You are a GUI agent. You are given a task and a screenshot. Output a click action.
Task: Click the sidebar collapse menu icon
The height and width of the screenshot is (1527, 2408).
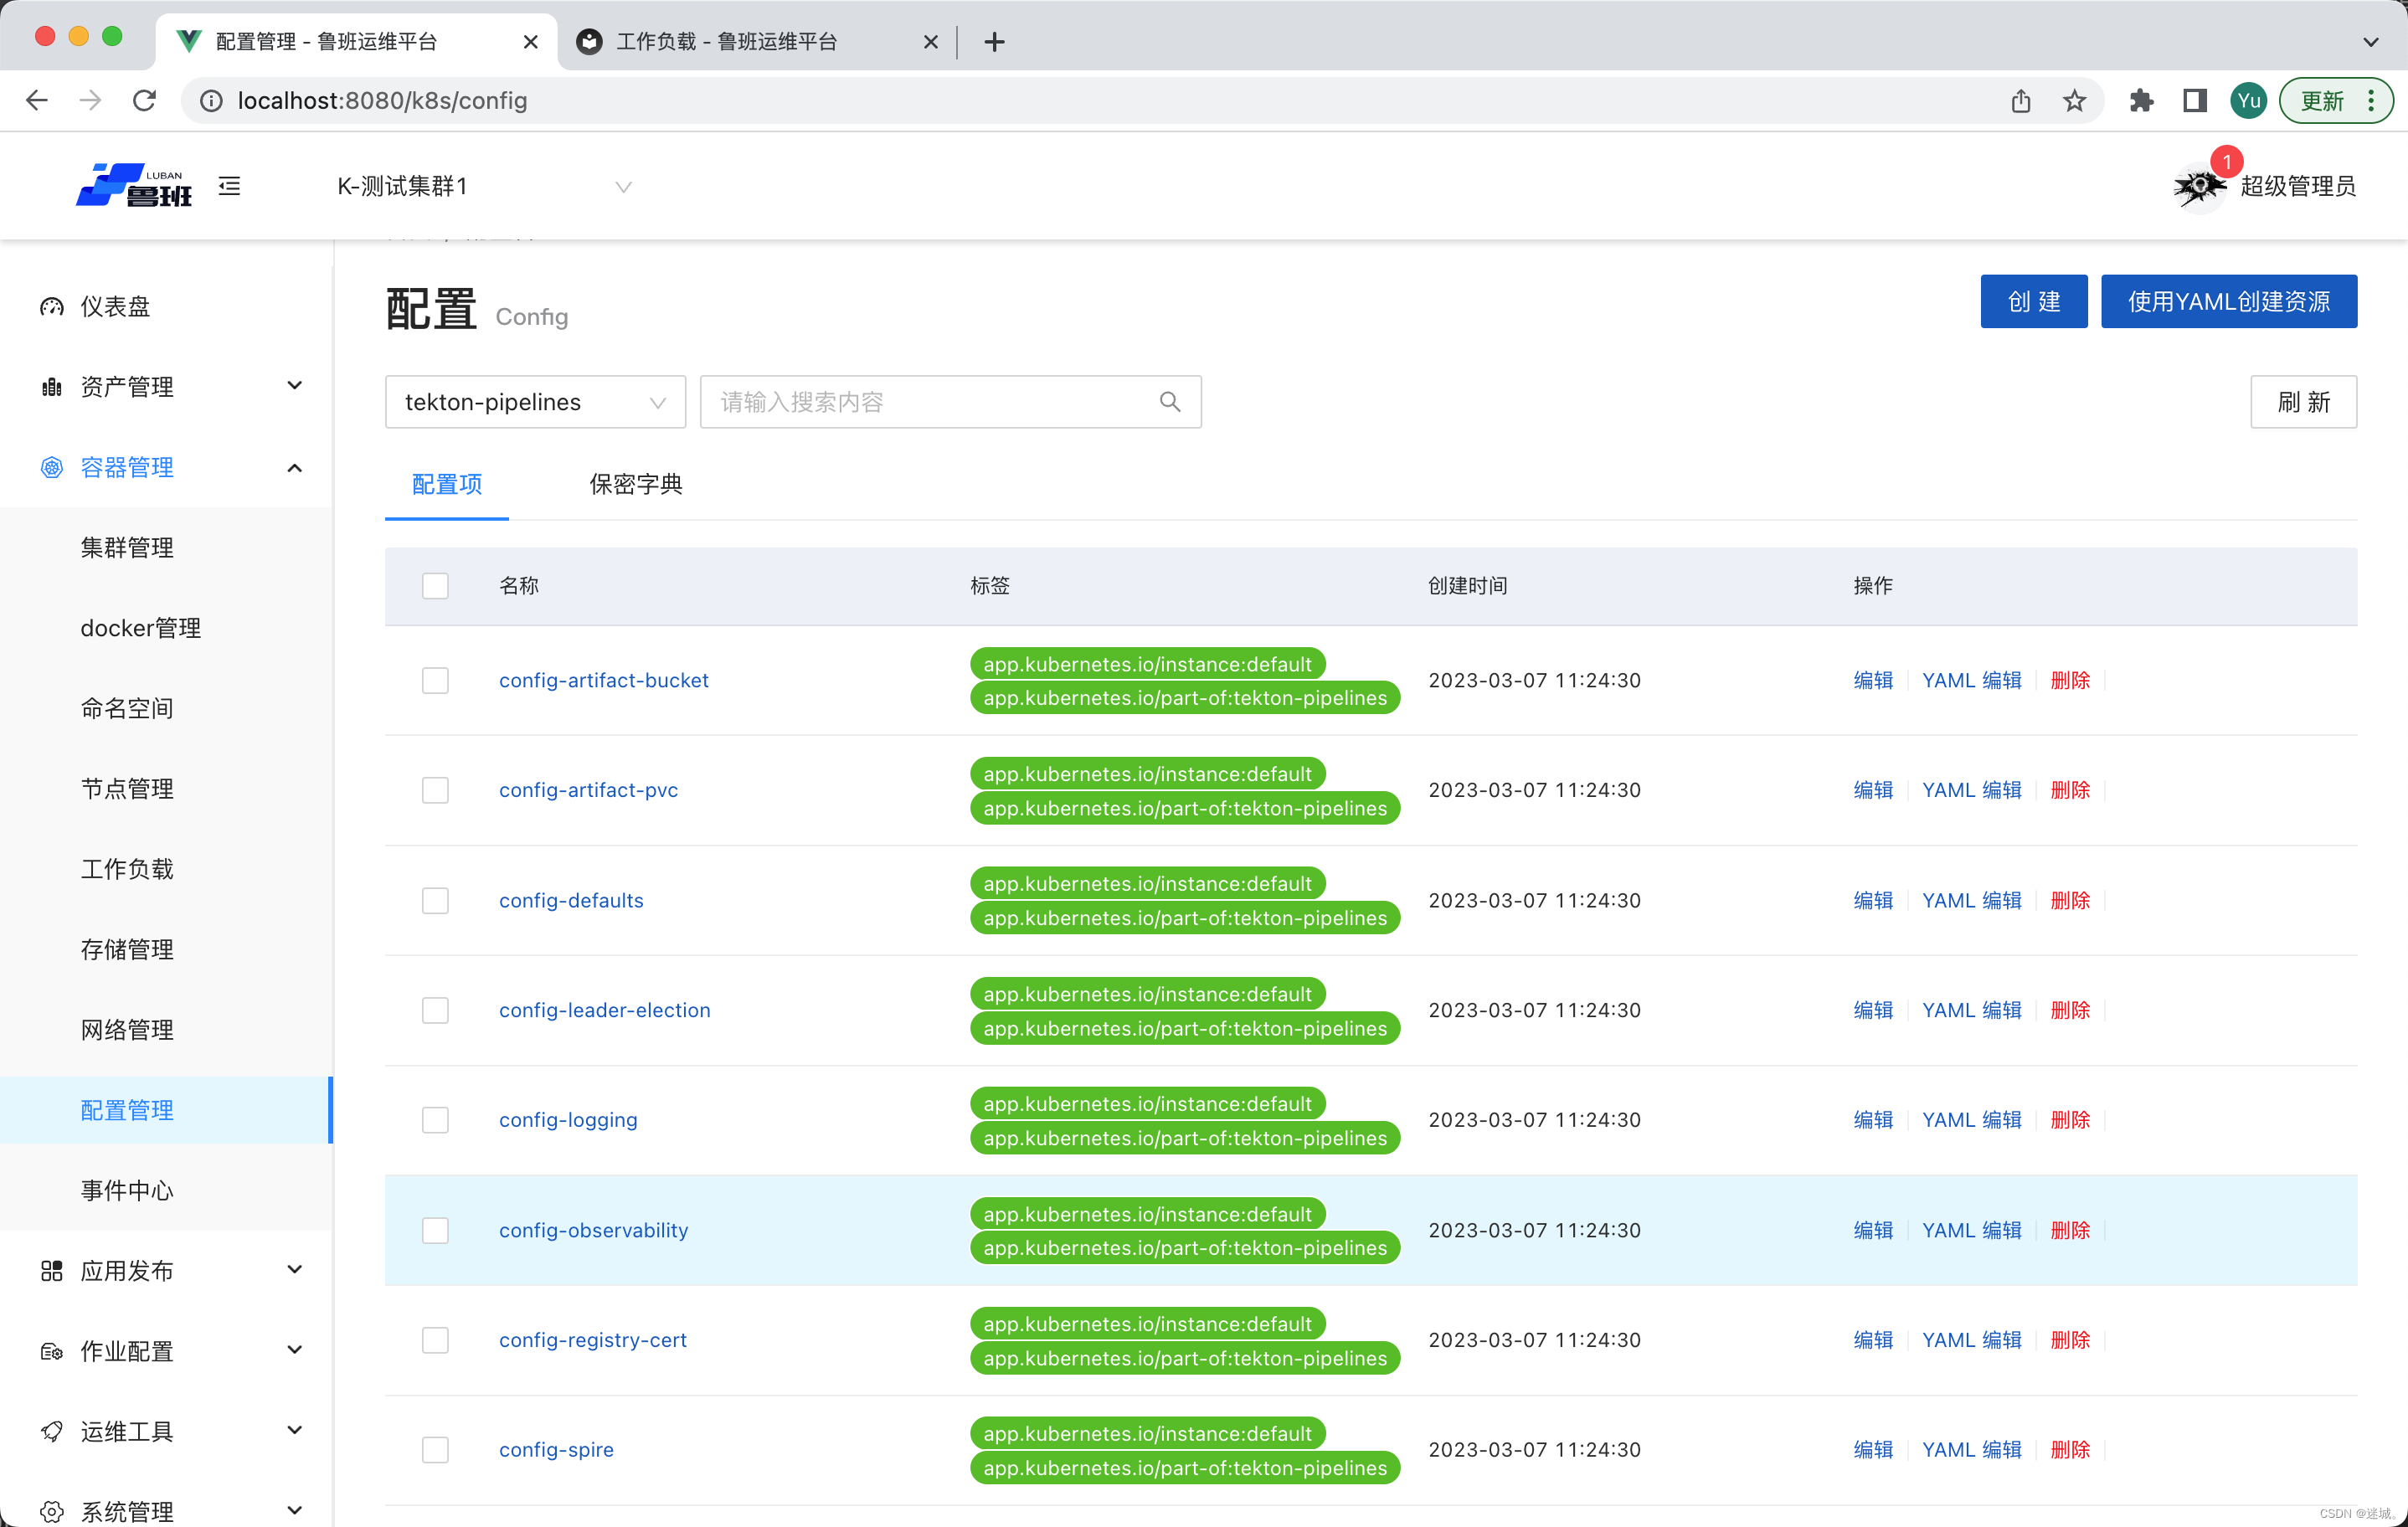[229, 187]
